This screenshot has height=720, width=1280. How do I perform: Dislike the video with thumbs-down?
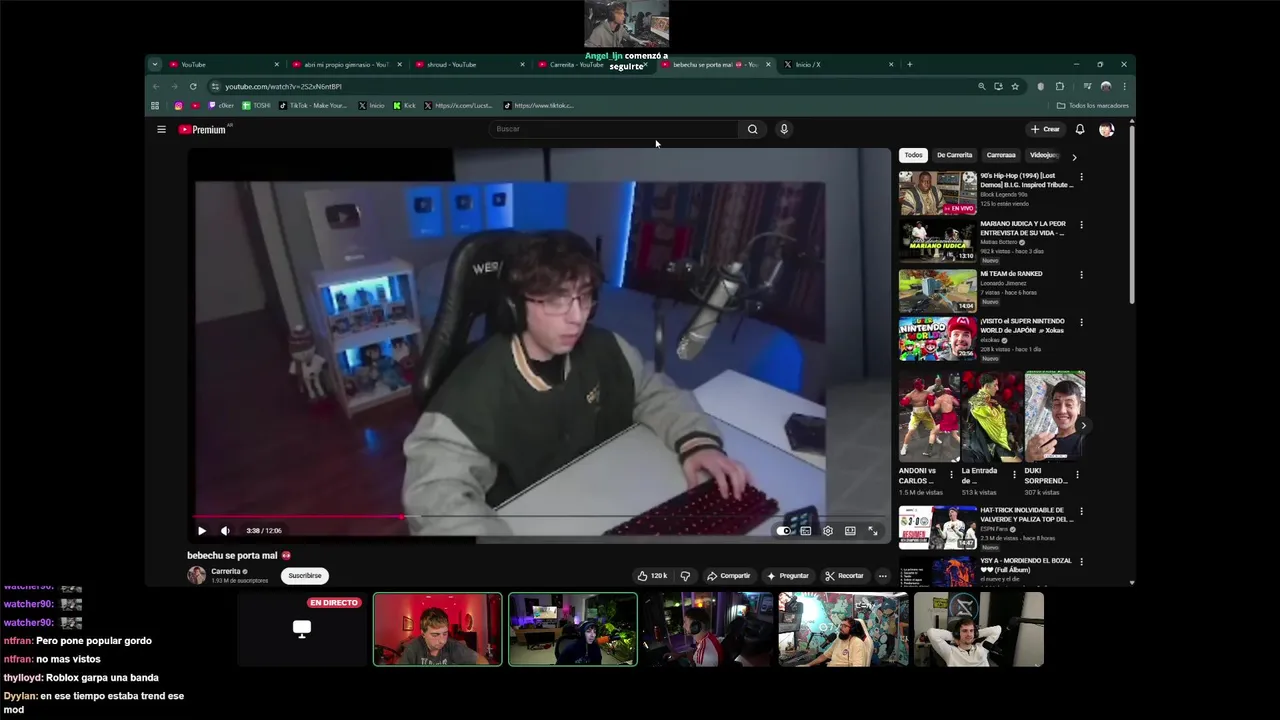(685, 576)
